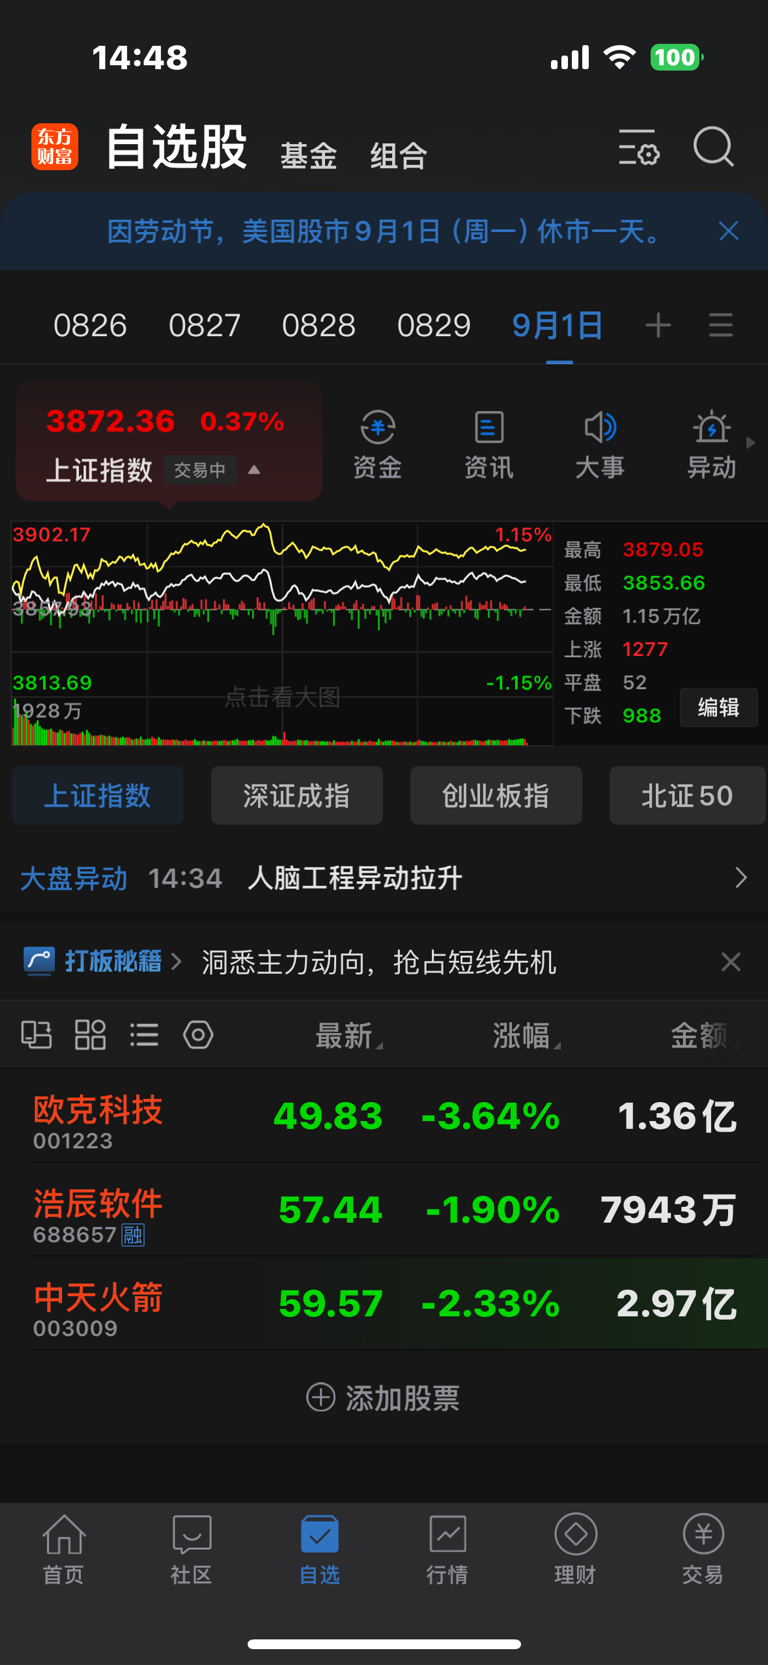Dismiss the US market holiday notice
Viewport: 769px width, 1665px height.
click(x=729, y=231)
